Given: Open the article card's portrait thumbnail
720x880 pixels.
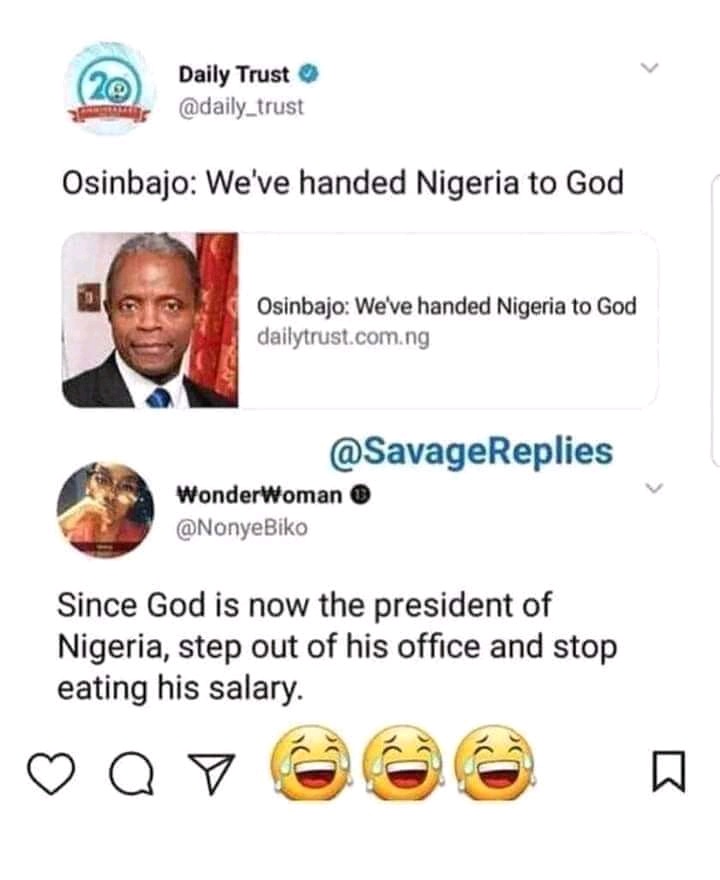Looking at the screenshot, I should tap(150, 320).
